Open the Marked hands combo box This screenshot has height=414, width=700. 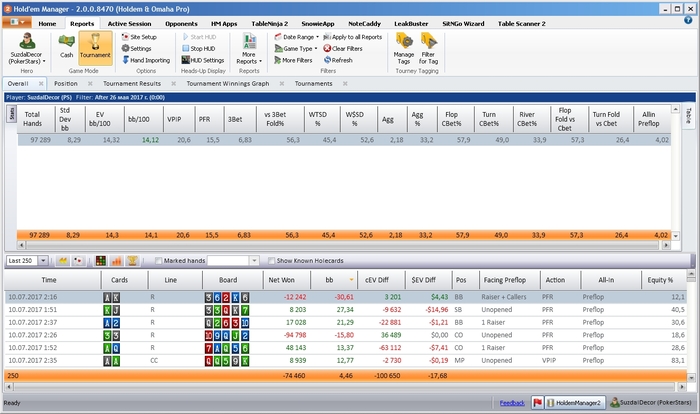pyautogui.click(x=233, y=261)
